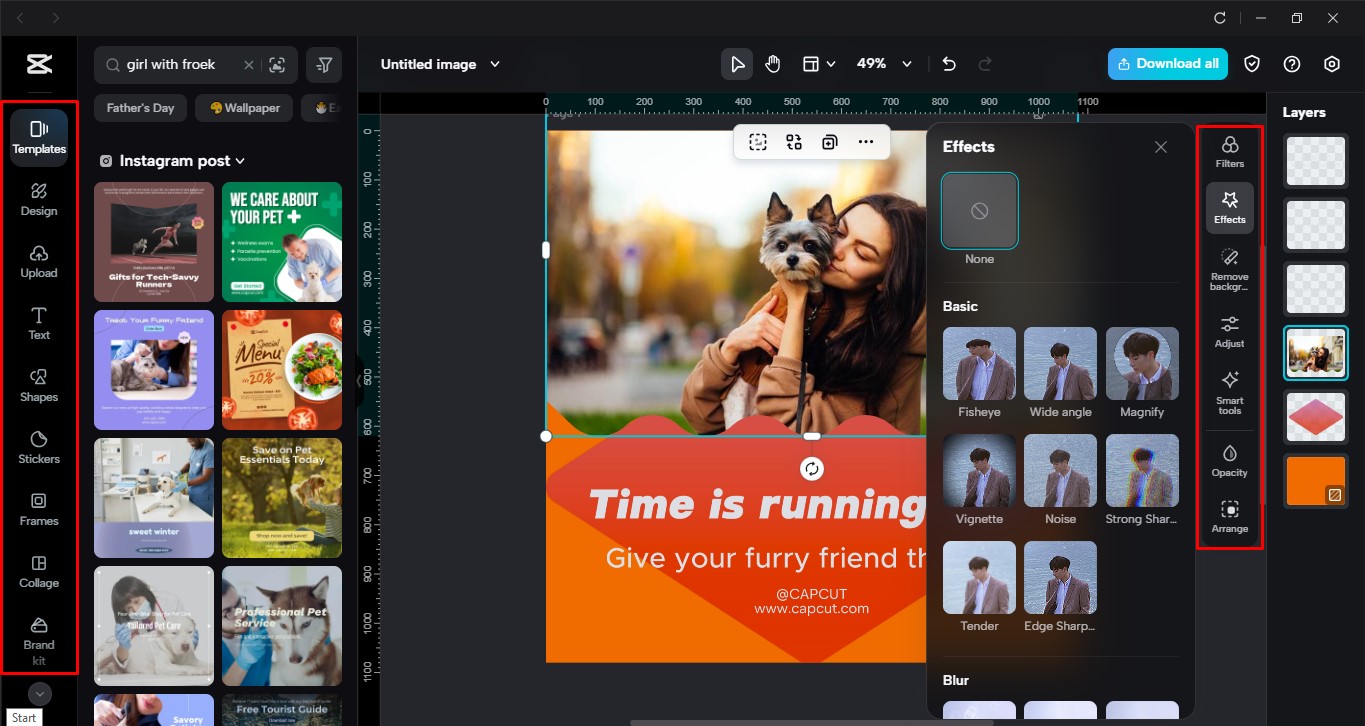The width and height of the screenshot is (1365, 726).
Task: Open the Effects tab in right toolbar
Action: [1230, 208]
